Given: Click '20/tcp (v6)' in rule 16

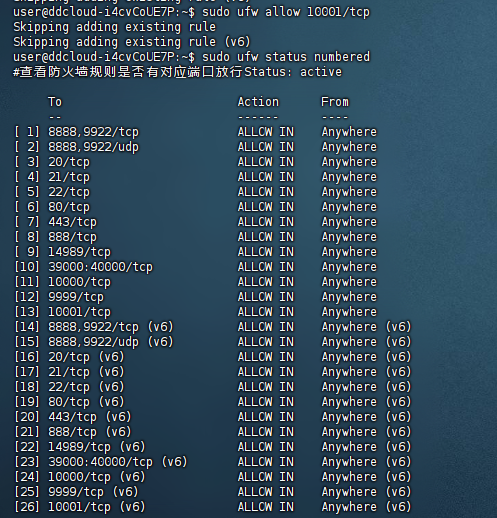Looking at the screenshot, I should [x=86, y=357].
